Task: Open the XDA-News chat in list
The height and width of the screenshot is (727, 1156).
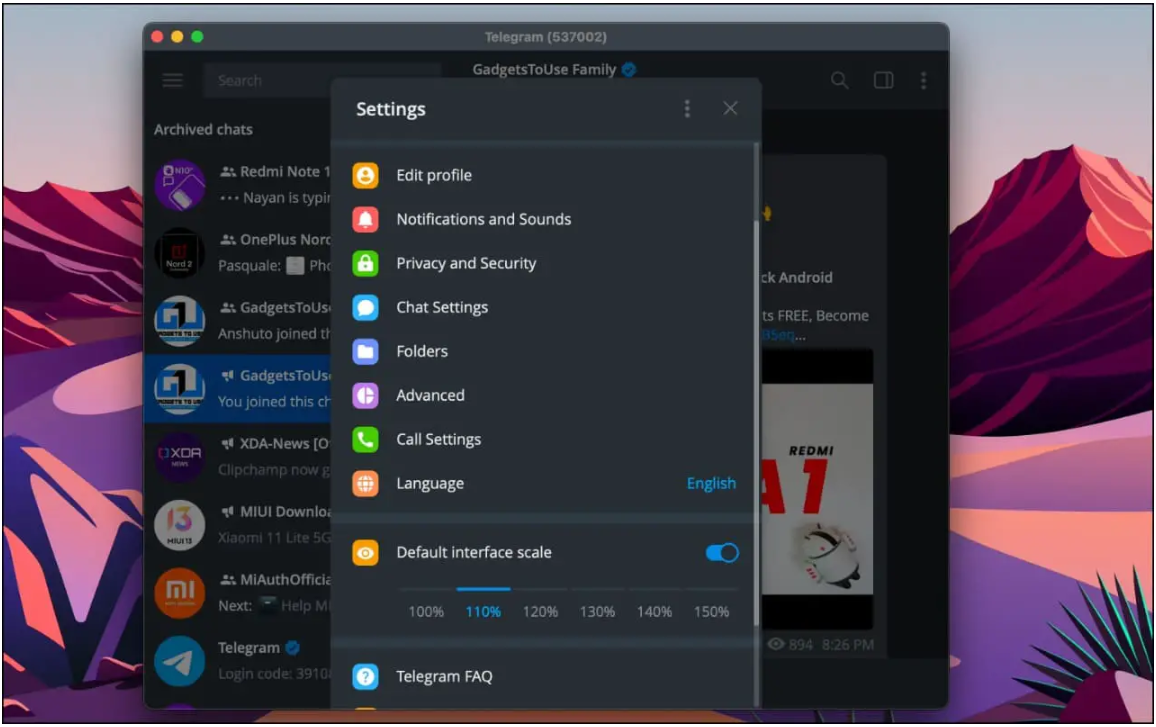Action: click(240, 457)
